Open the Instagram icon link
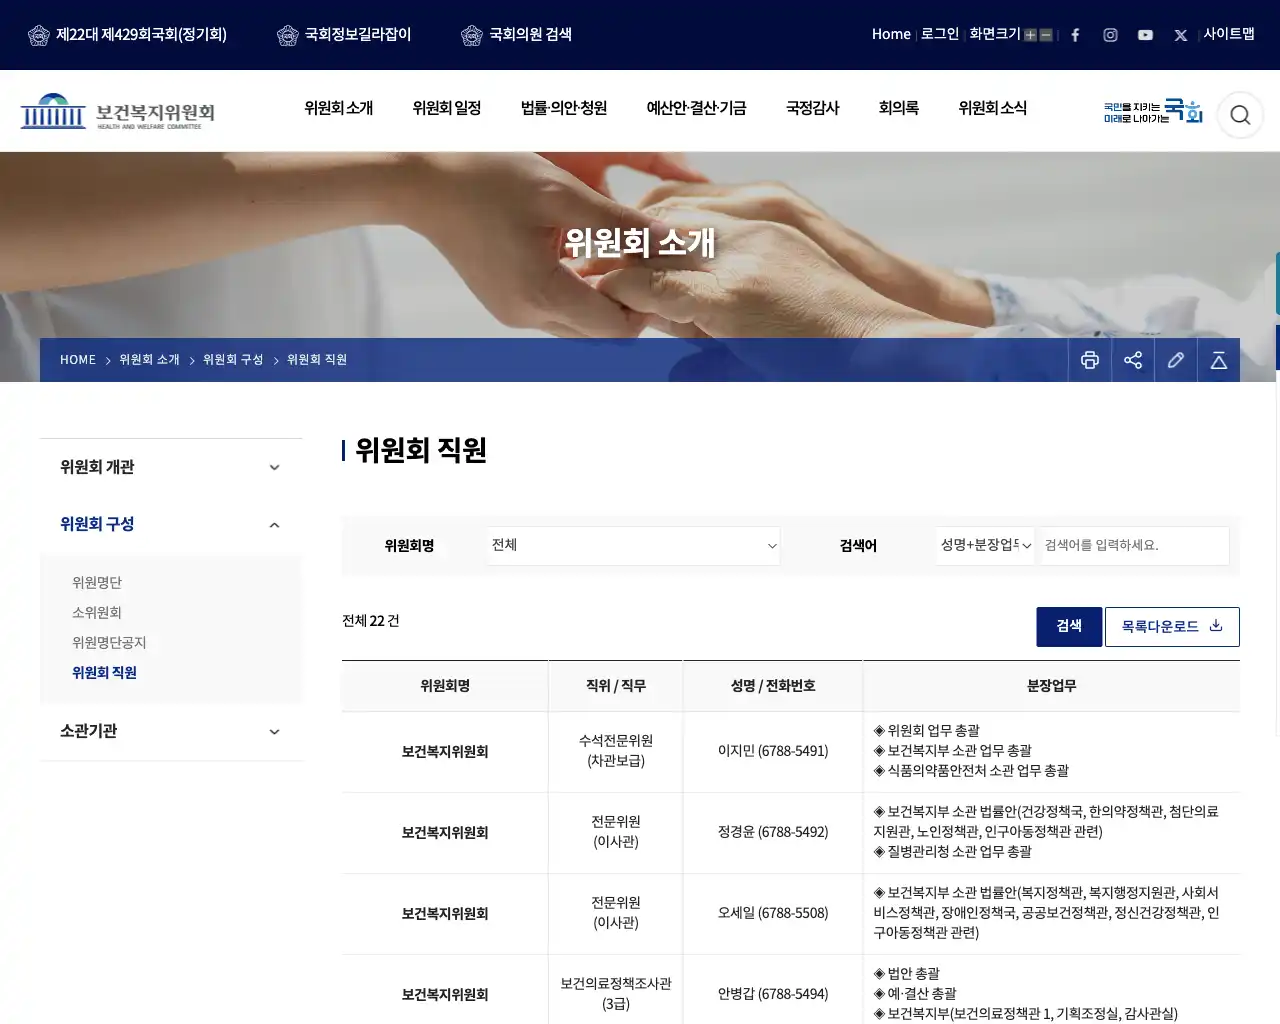Screen dimensions: 1280x1024 click(1110, 35)
